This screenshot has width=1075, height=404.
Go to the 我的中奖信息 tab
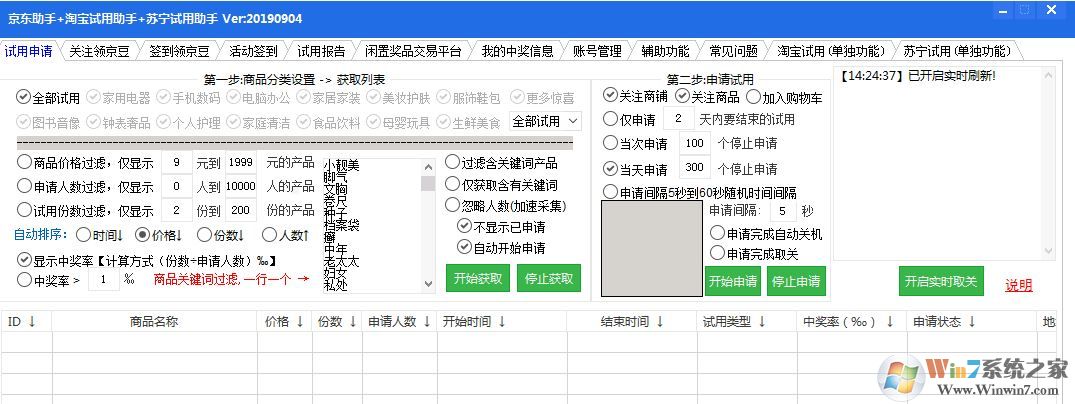518,51
